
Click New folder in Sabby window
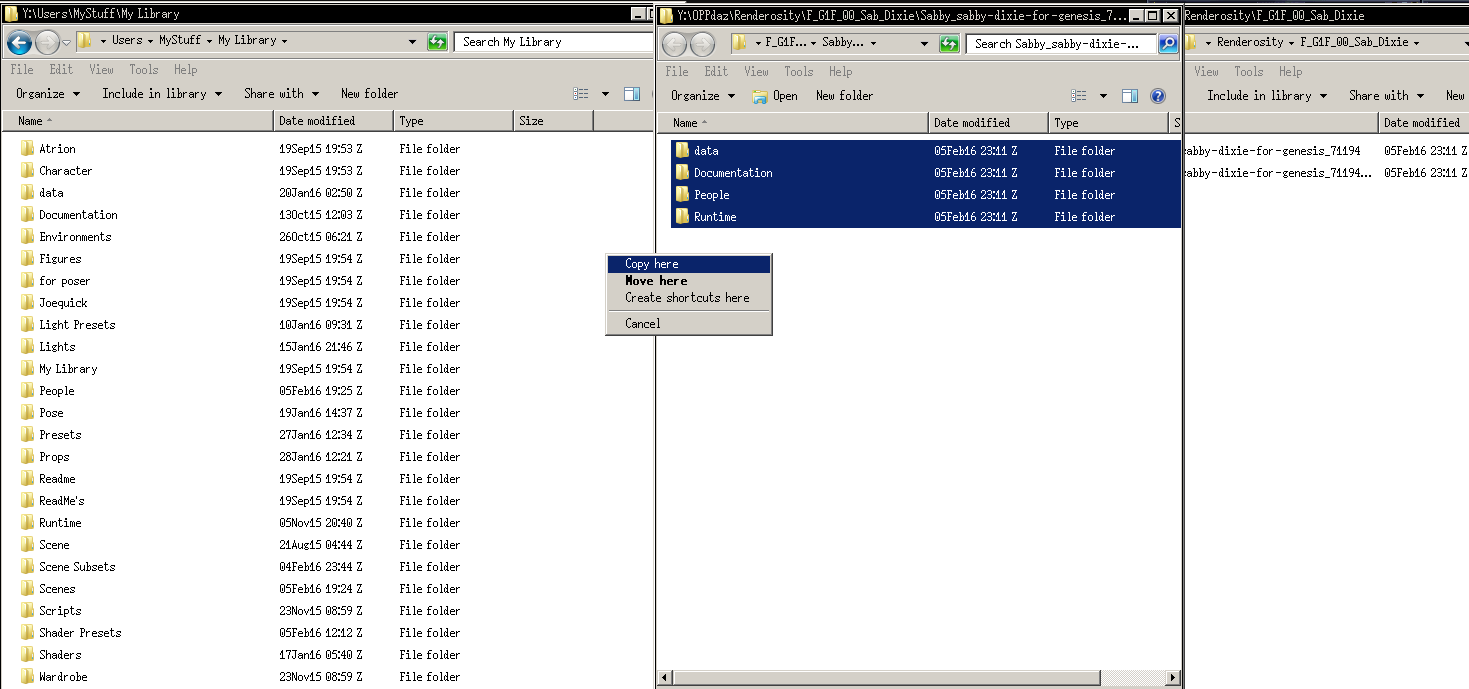pos(844,96)
